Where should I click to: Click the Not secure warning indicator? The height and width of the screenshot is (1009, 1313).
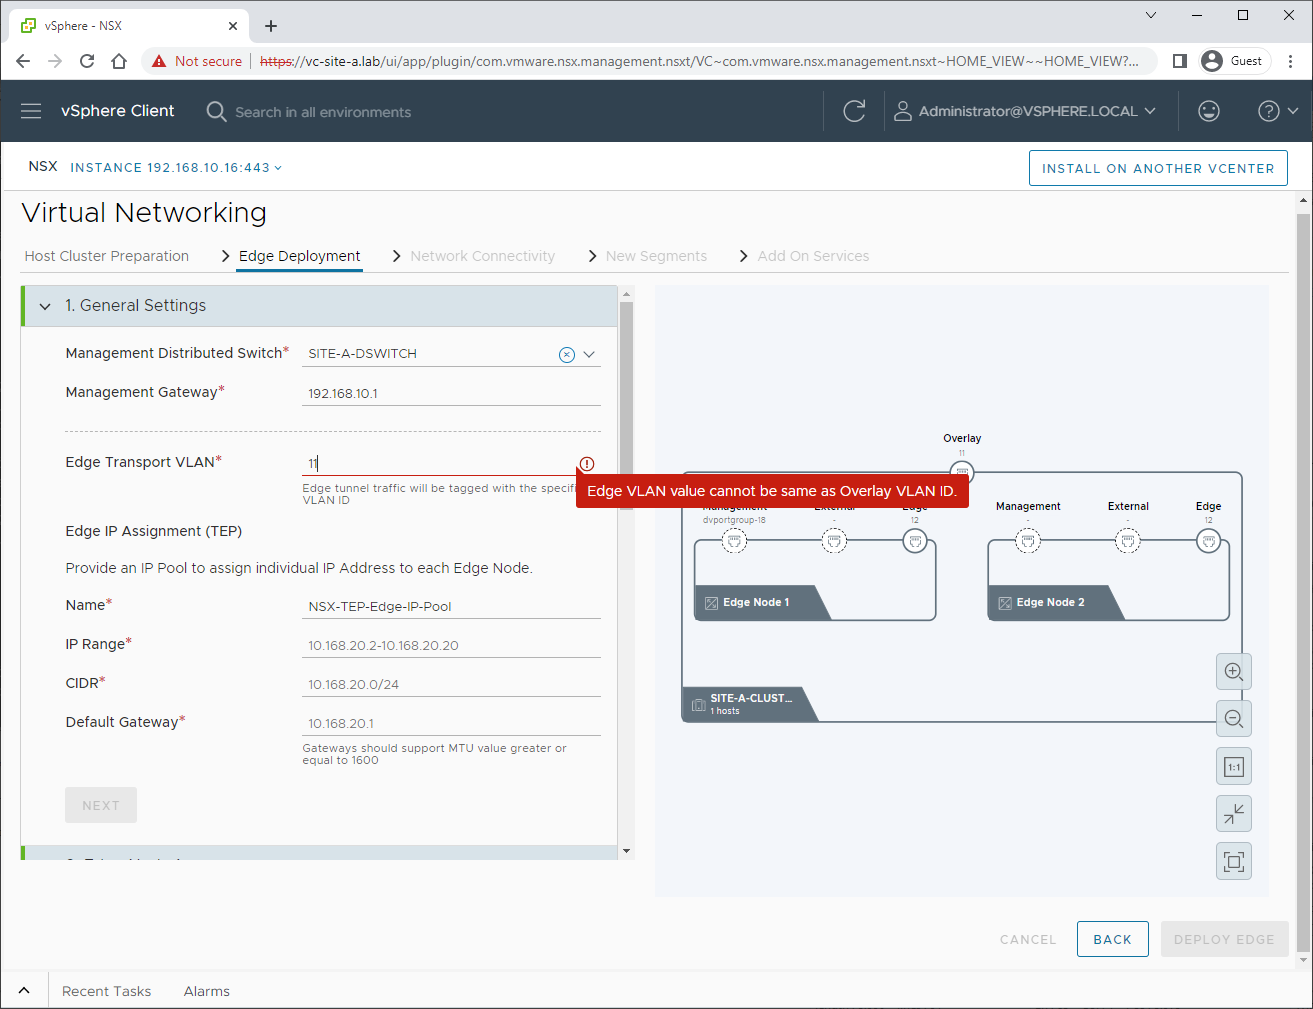[197, 61]
